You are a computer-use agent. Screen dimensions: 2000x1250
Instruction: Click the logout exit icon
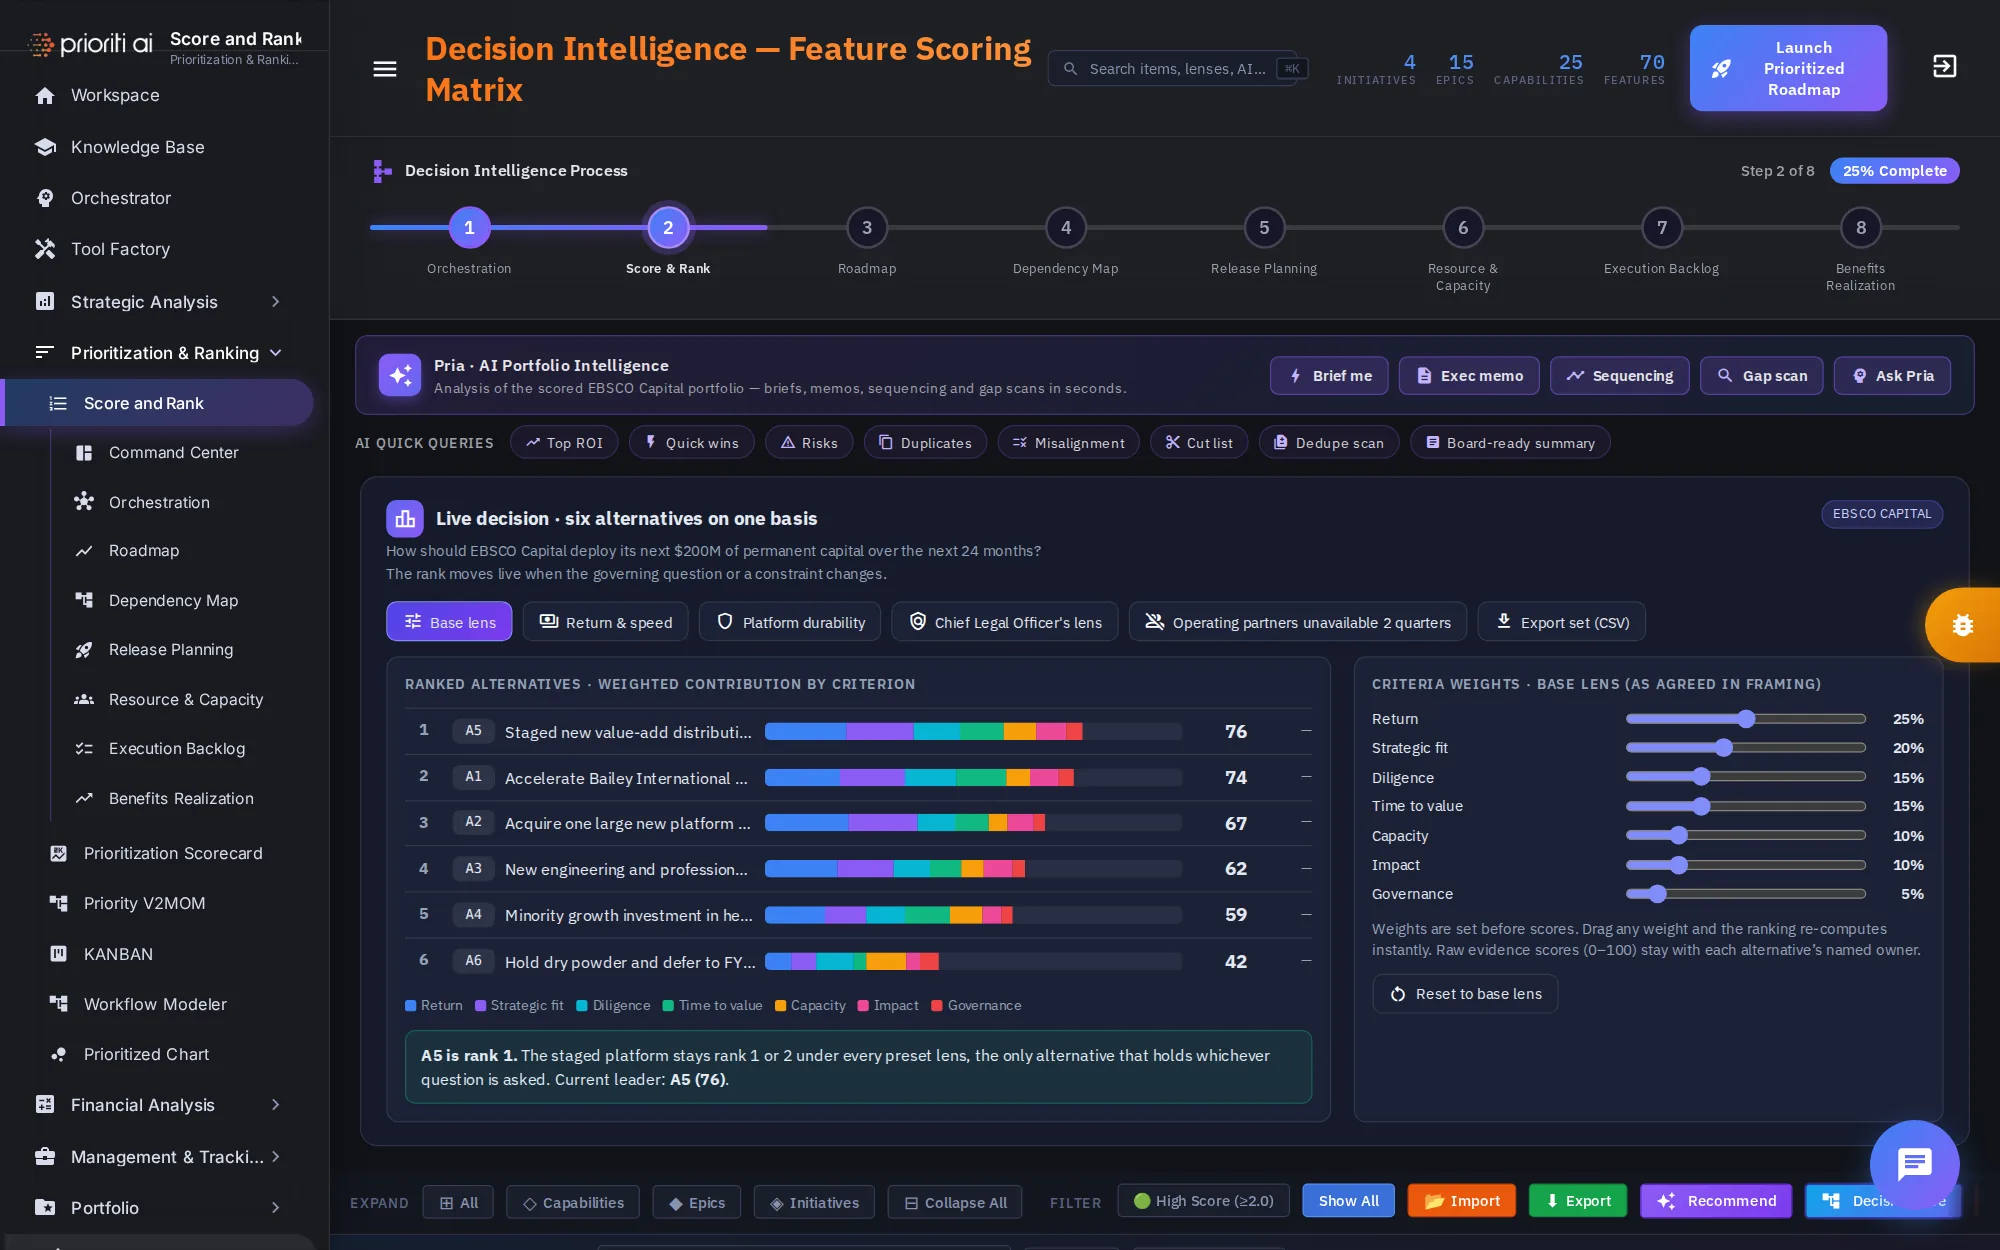pyautogui.click(x=1944, y=67)
